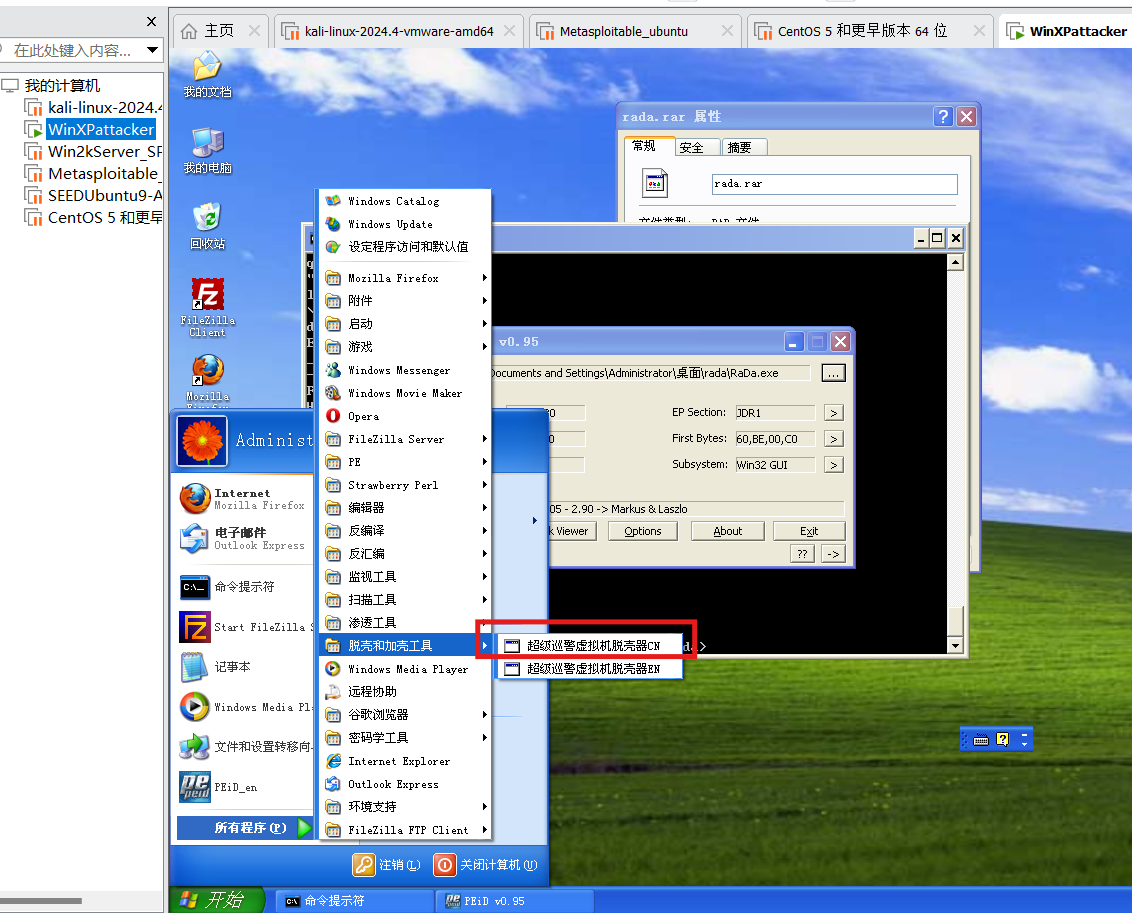Click Options button in PEiD
The image size is (1132, 913).
[643, 531]
